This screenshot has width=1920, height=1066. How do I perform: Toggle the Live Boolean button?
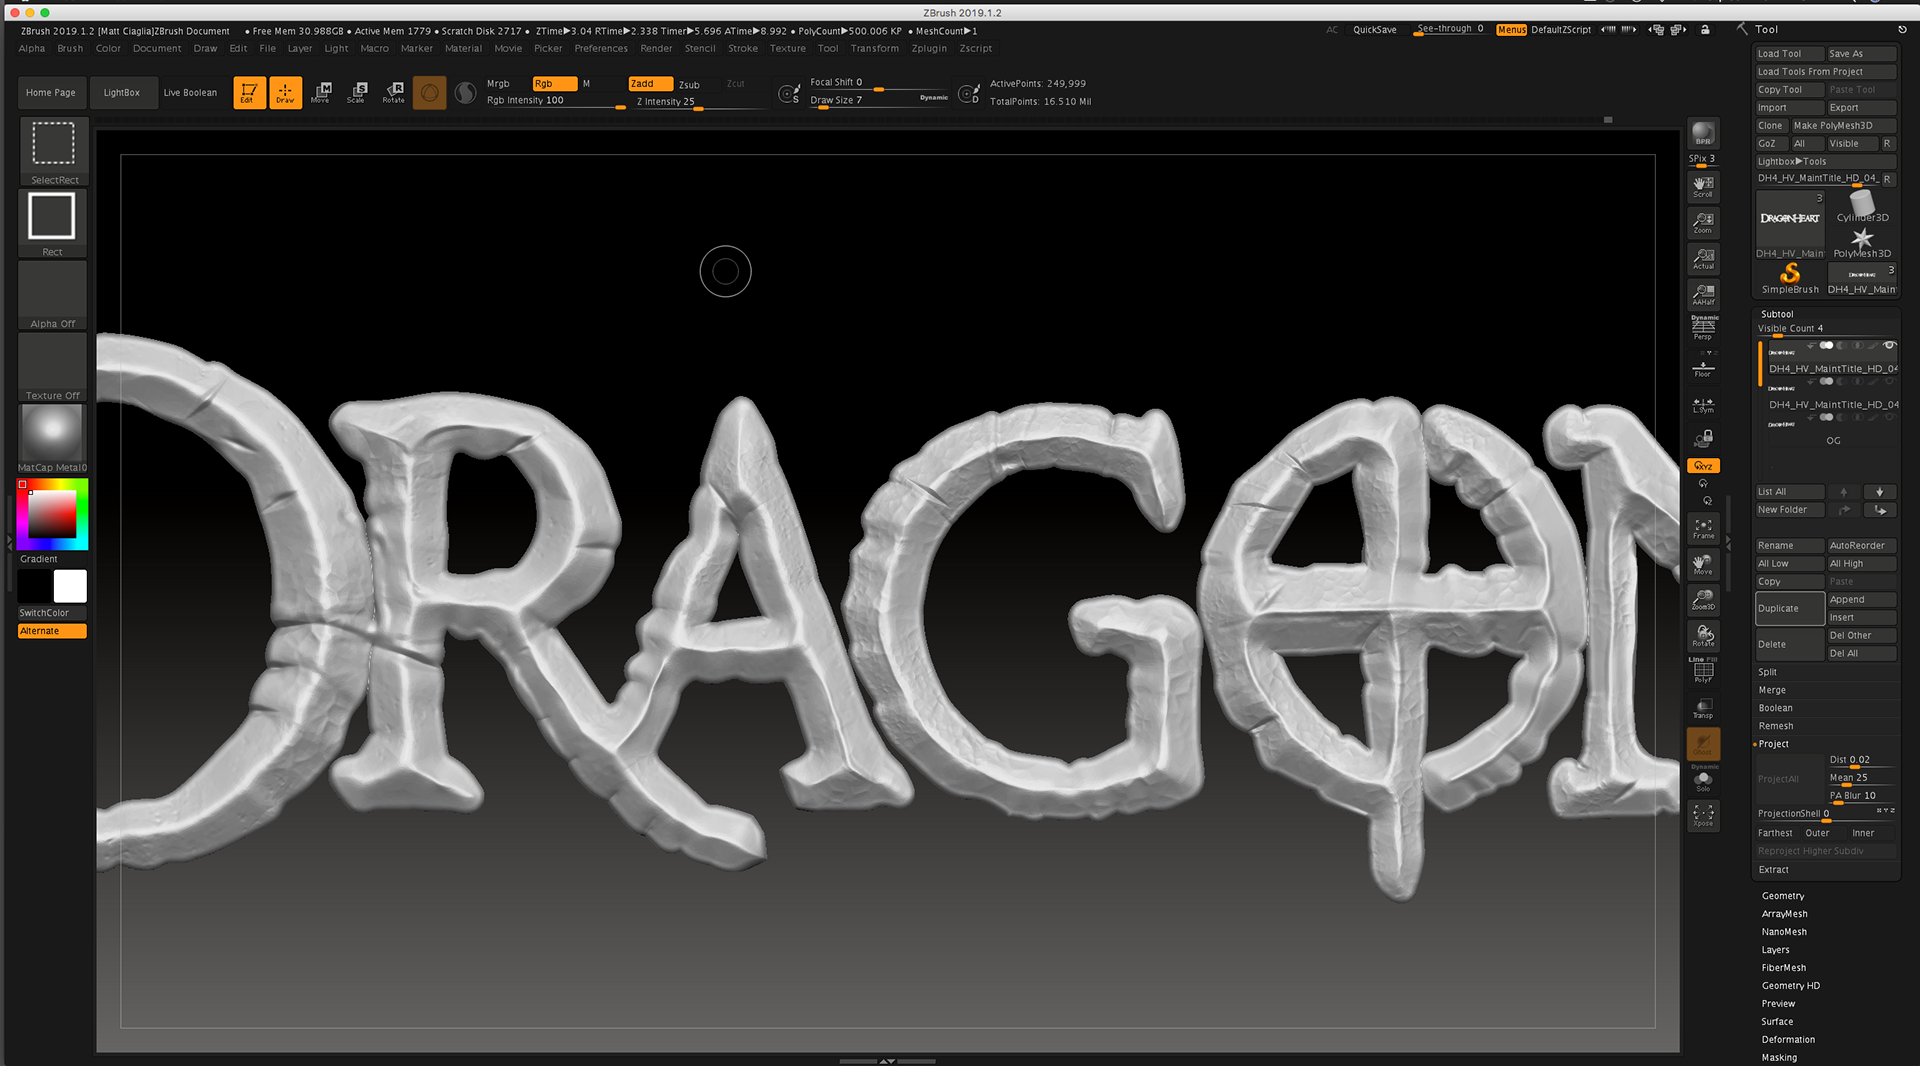[x=190, y=93]
